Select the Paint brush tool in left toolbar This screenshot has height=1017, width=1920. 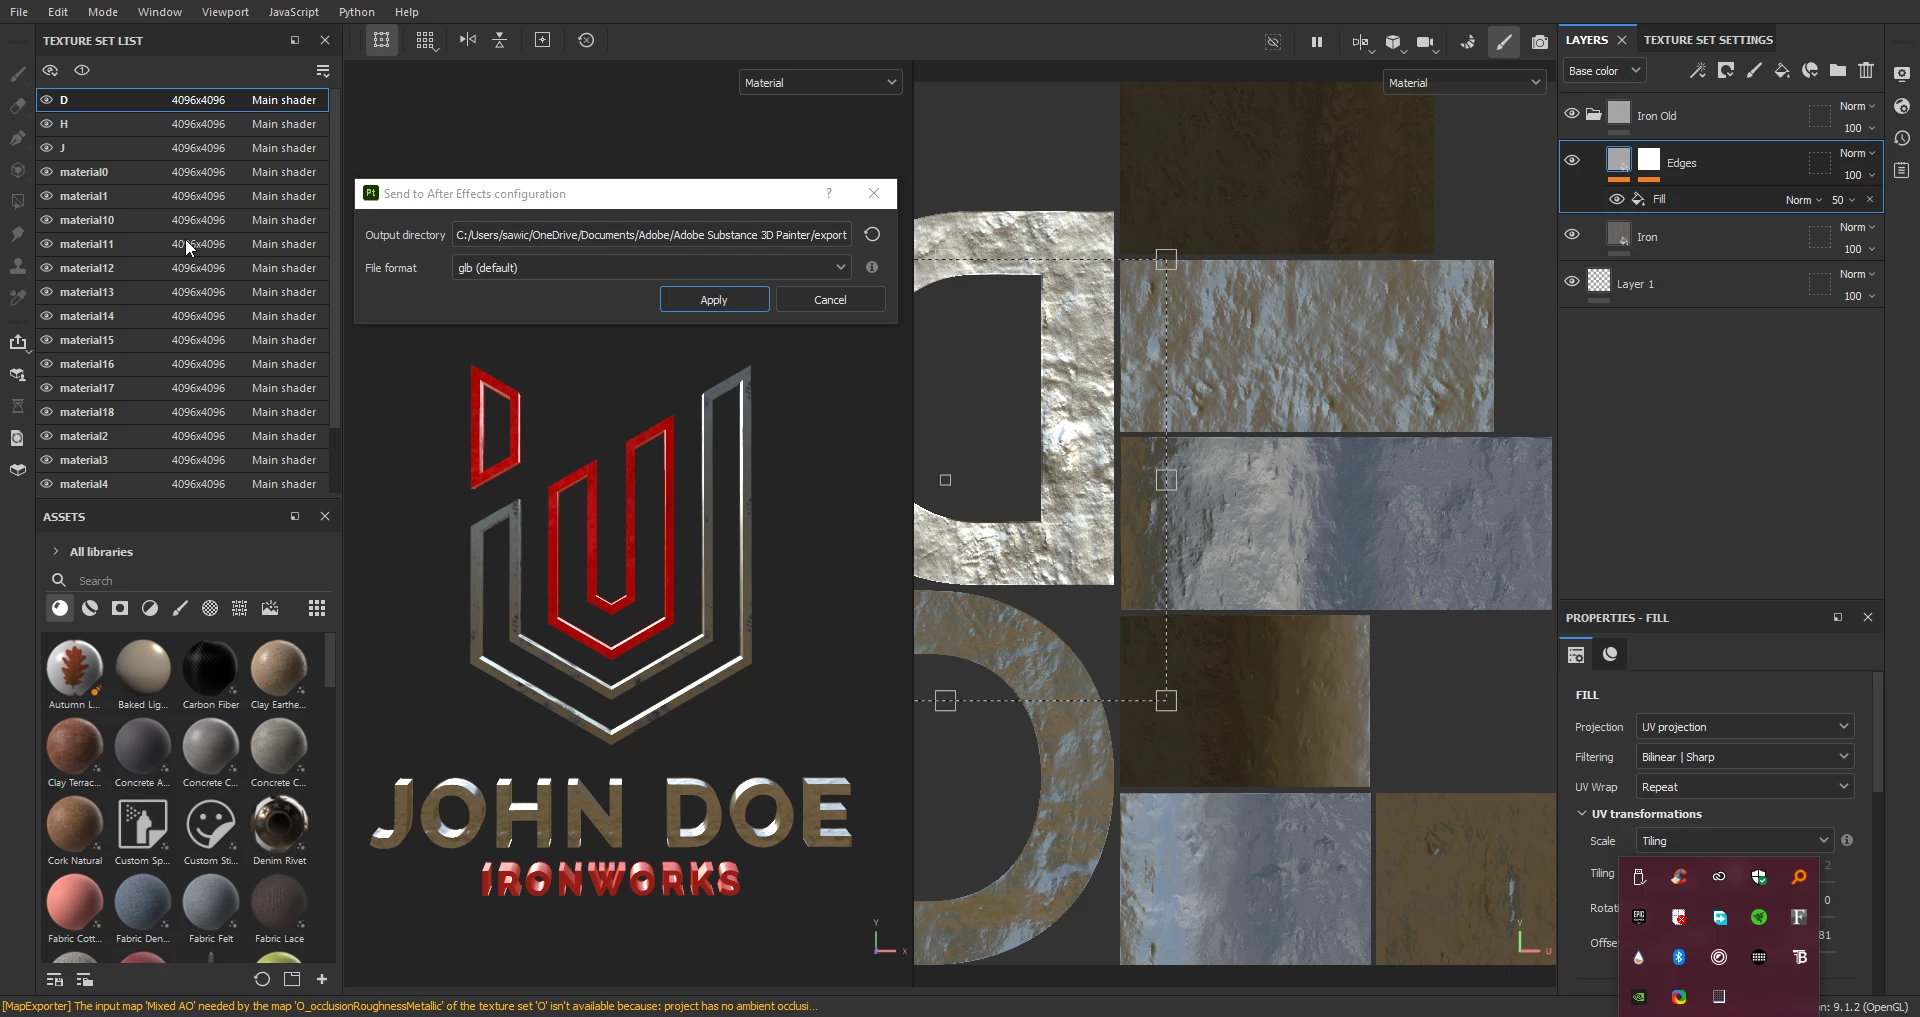tap(18, 73)
